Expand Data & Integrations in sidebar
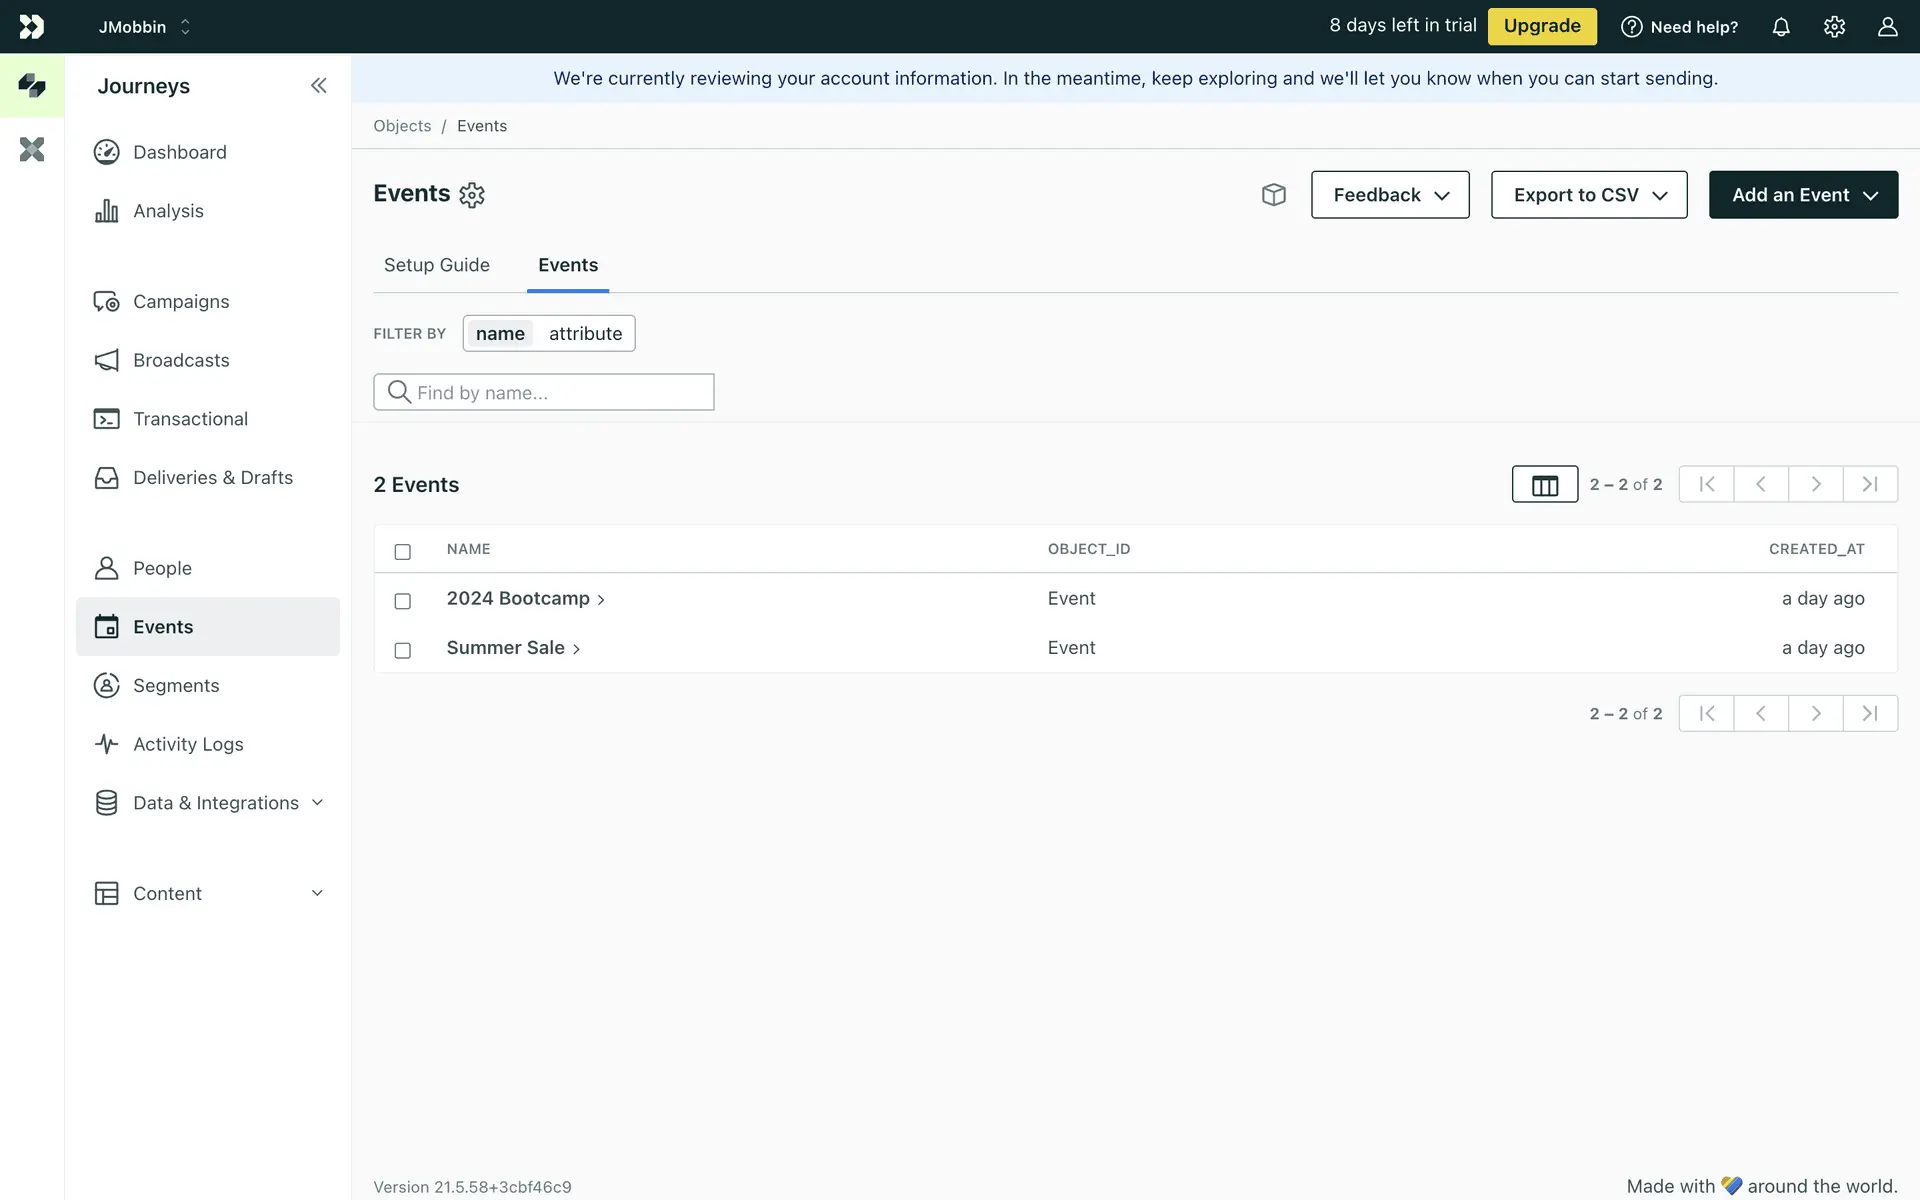1920x1200 pixels. pyautogui.click(x=215, y=803)
